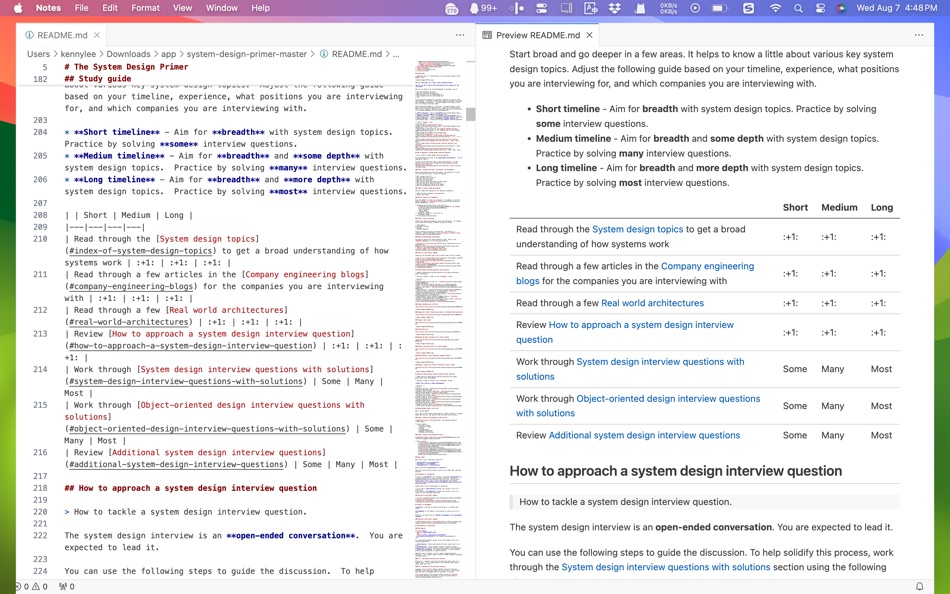Open Control Center in menu bar

pyautogui.click(x=820, y=8)
